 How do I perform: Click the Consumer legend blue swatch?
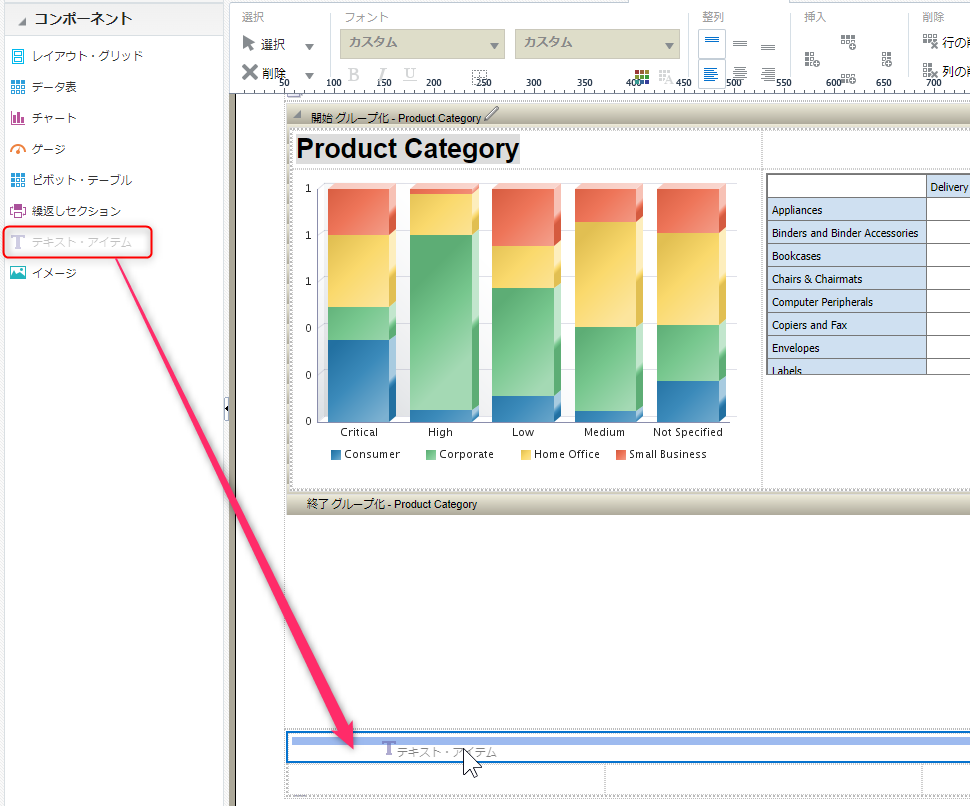(336, 455)
